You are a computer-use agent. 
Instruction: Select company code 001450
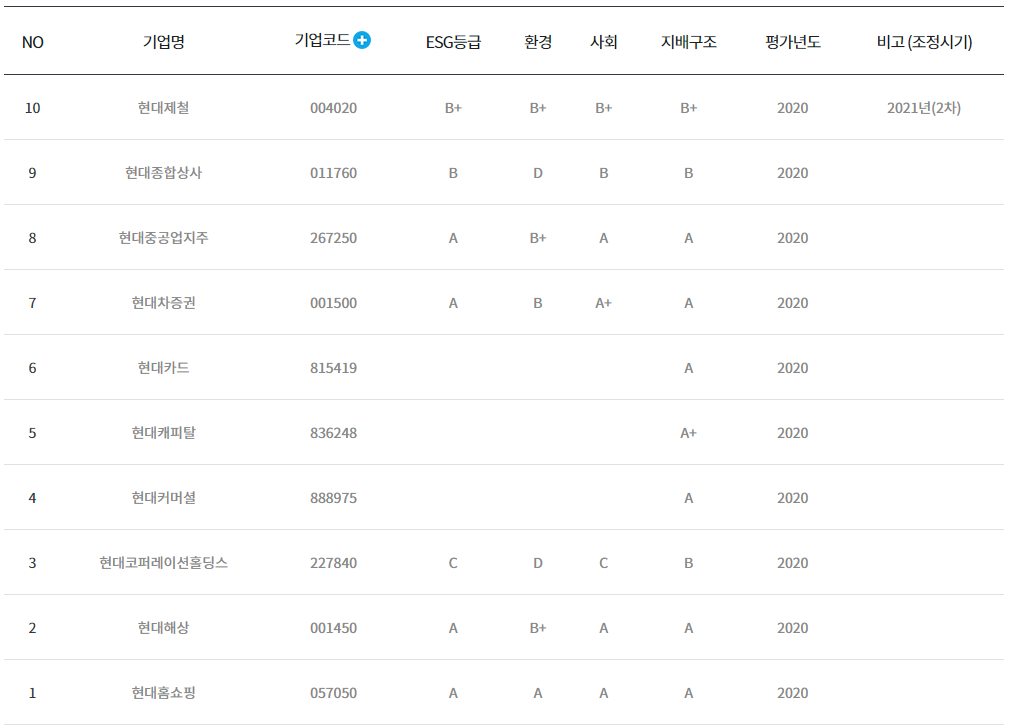tap(333, 628)
